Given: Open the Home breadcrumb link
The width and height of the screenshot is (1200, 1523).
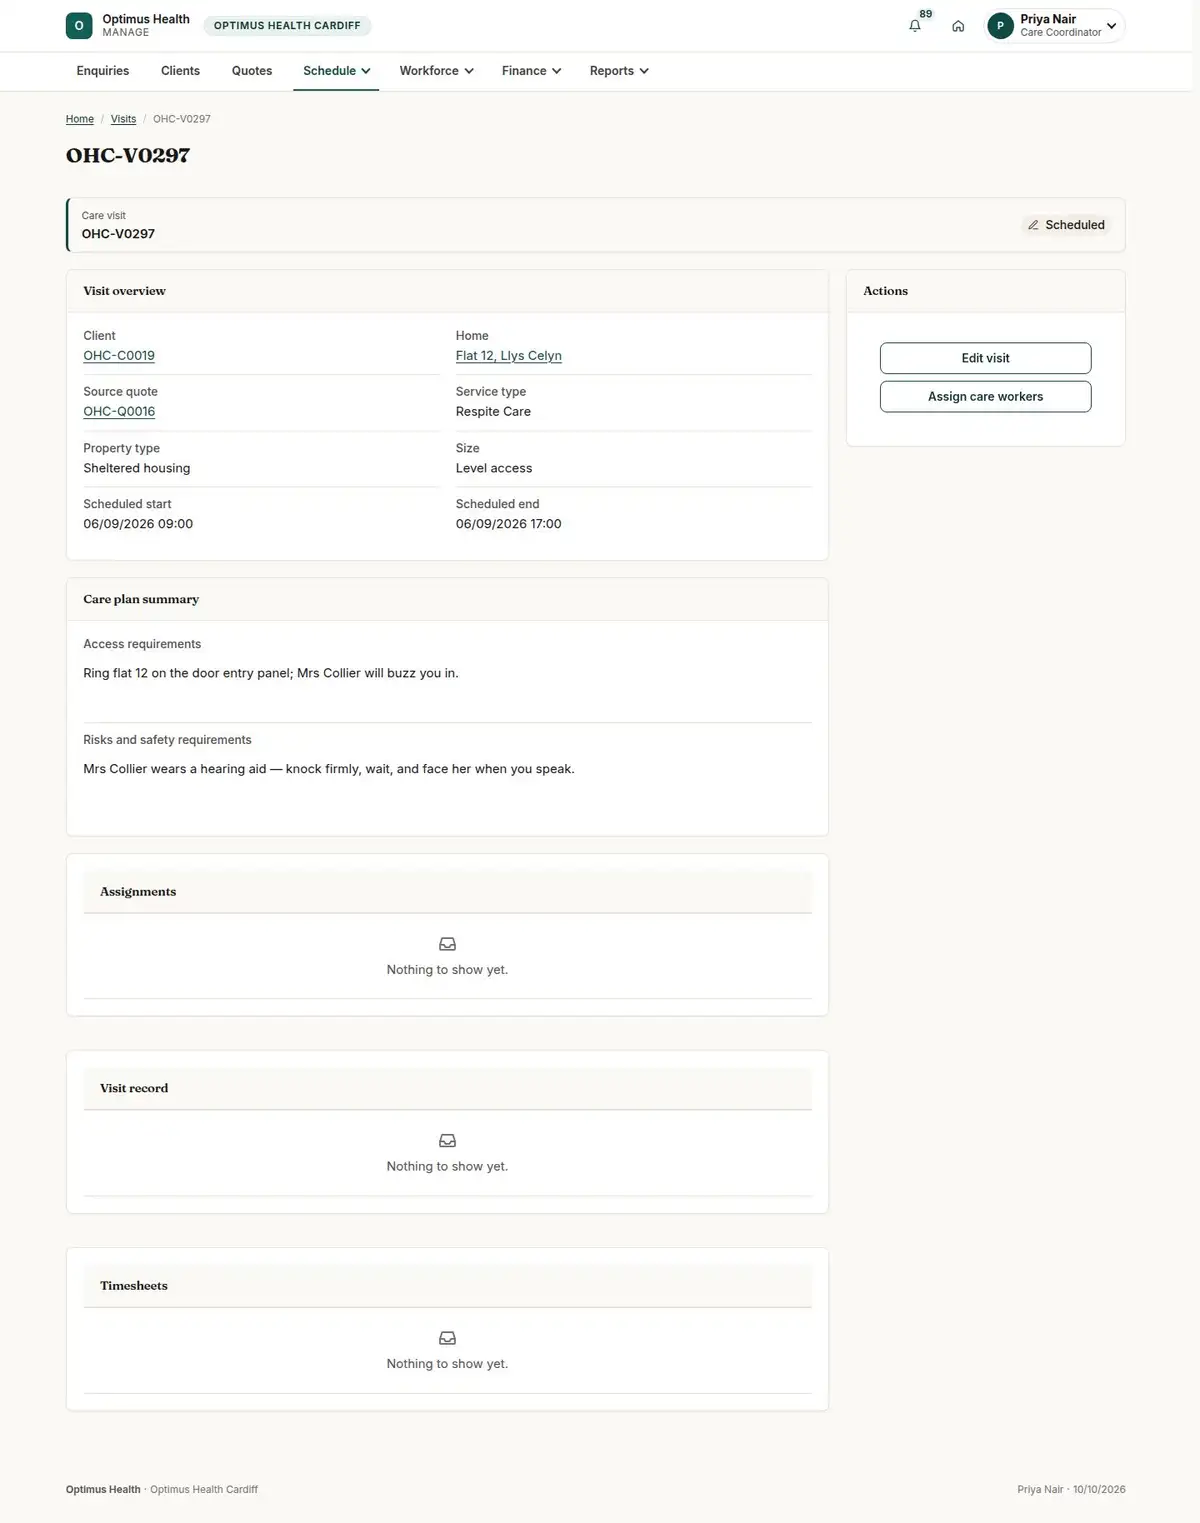Looking at the screenshot, I should [x=80, y=119].
